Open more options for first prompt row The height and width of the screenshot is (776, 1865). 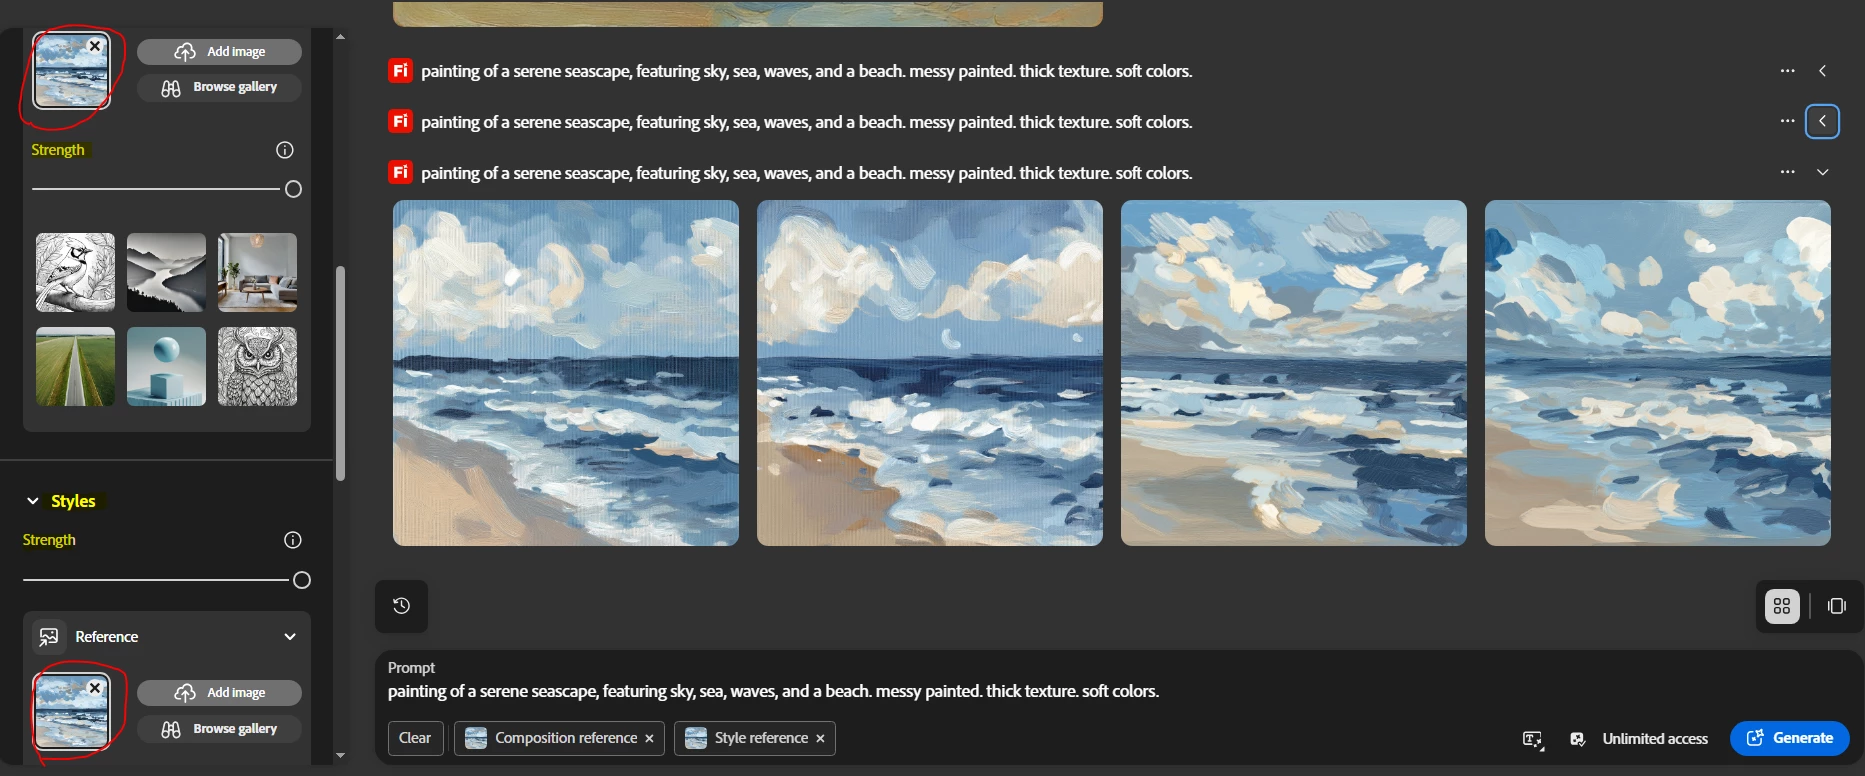coord(1787,71)
